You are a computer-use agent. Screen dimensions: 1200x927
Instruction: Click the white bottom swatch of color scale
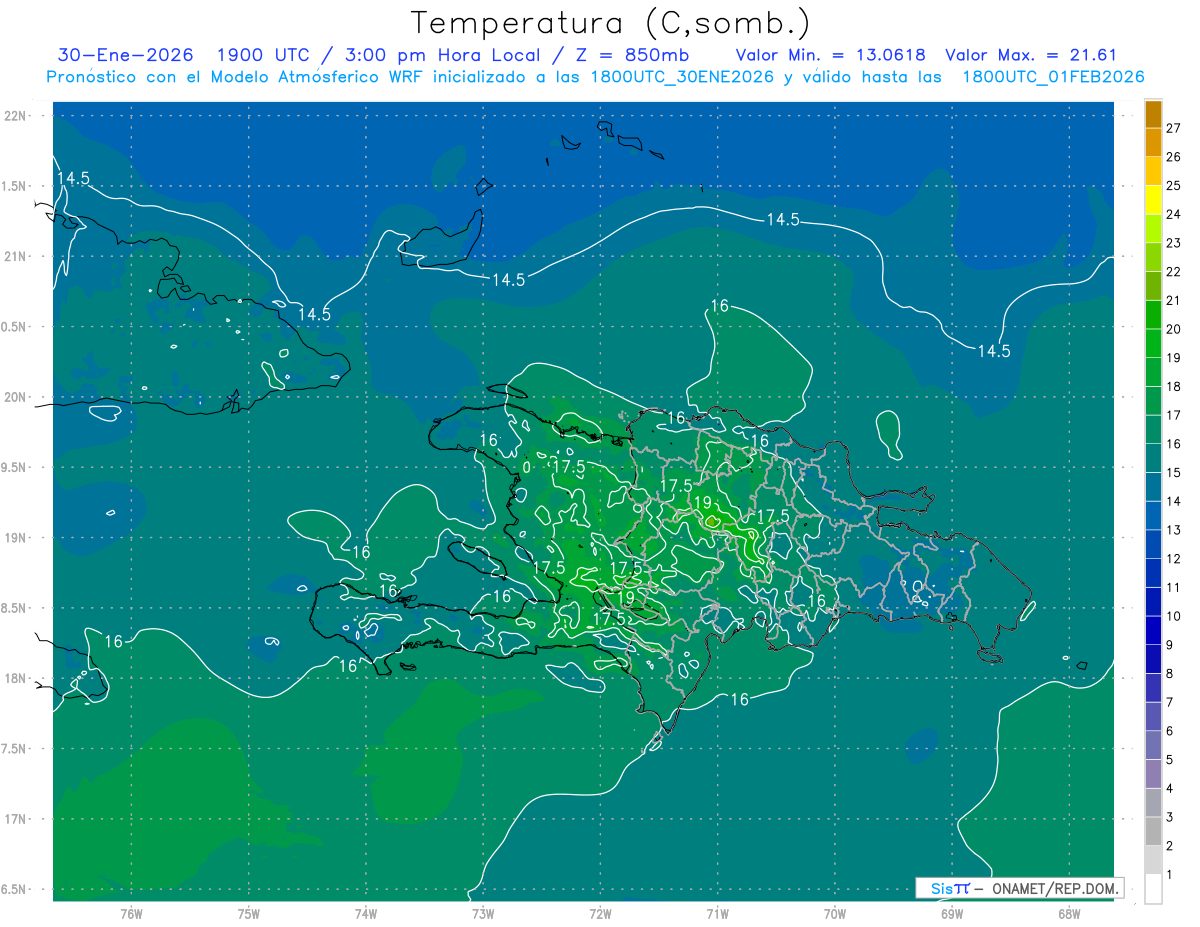(x=1153, y=888)
